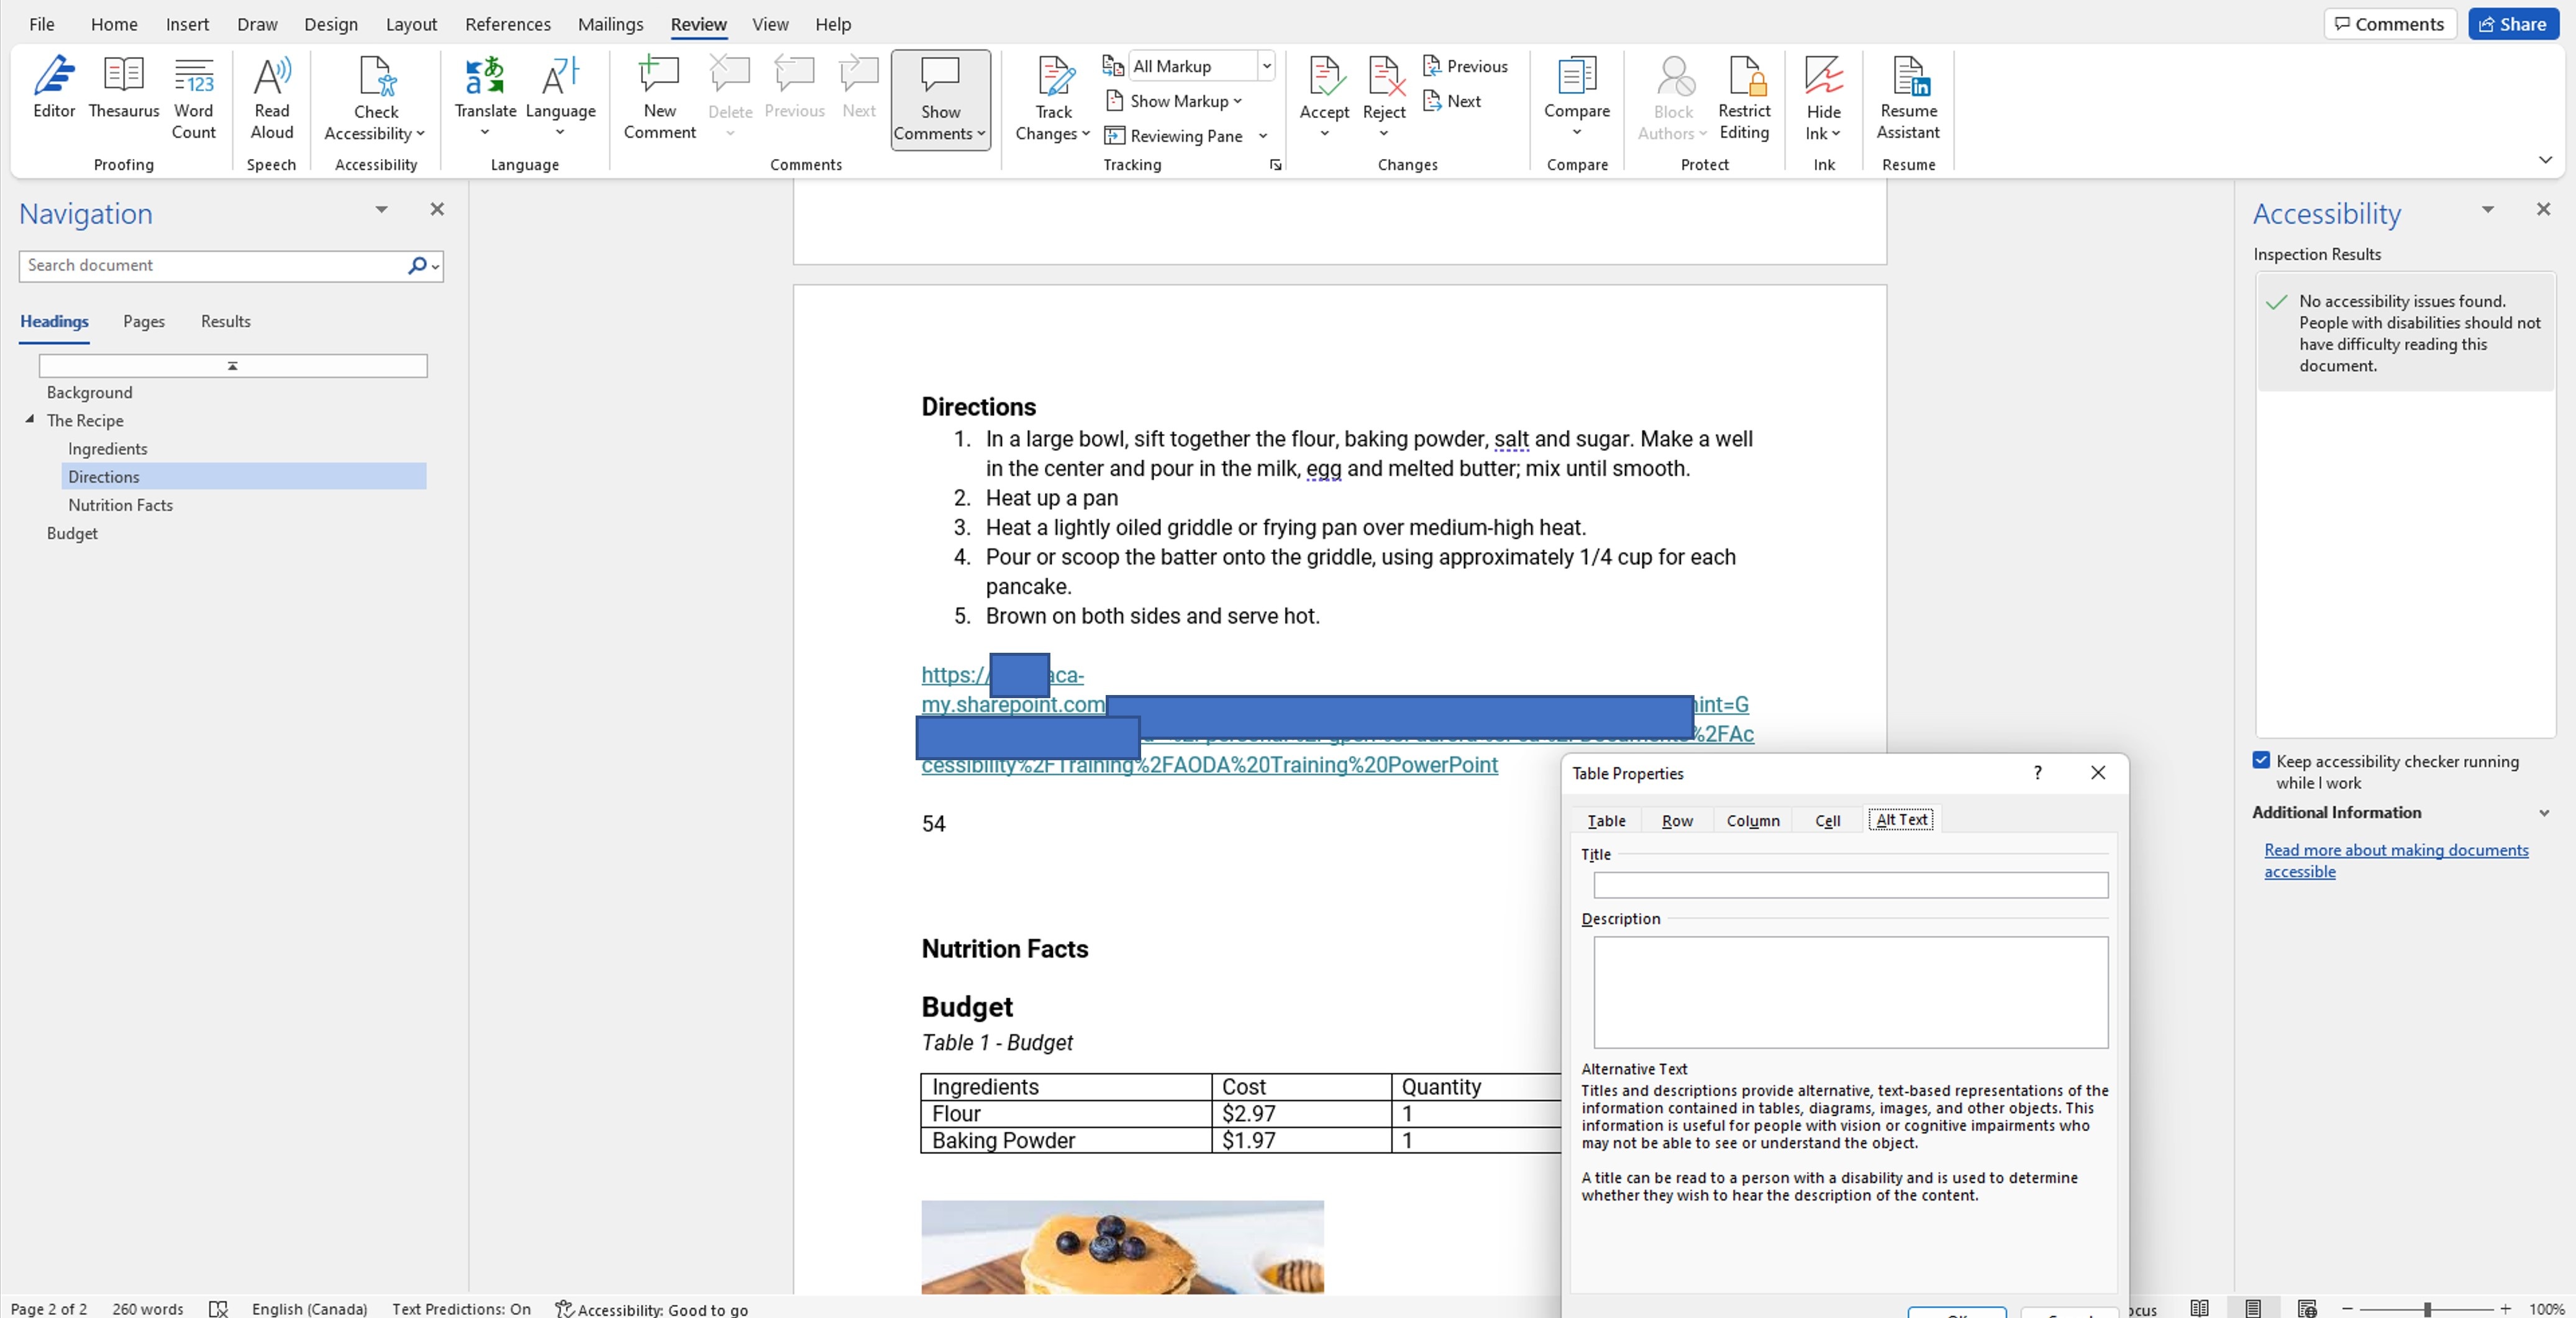
Task: Open the References ribbon tab
Action: click(508, 24)
